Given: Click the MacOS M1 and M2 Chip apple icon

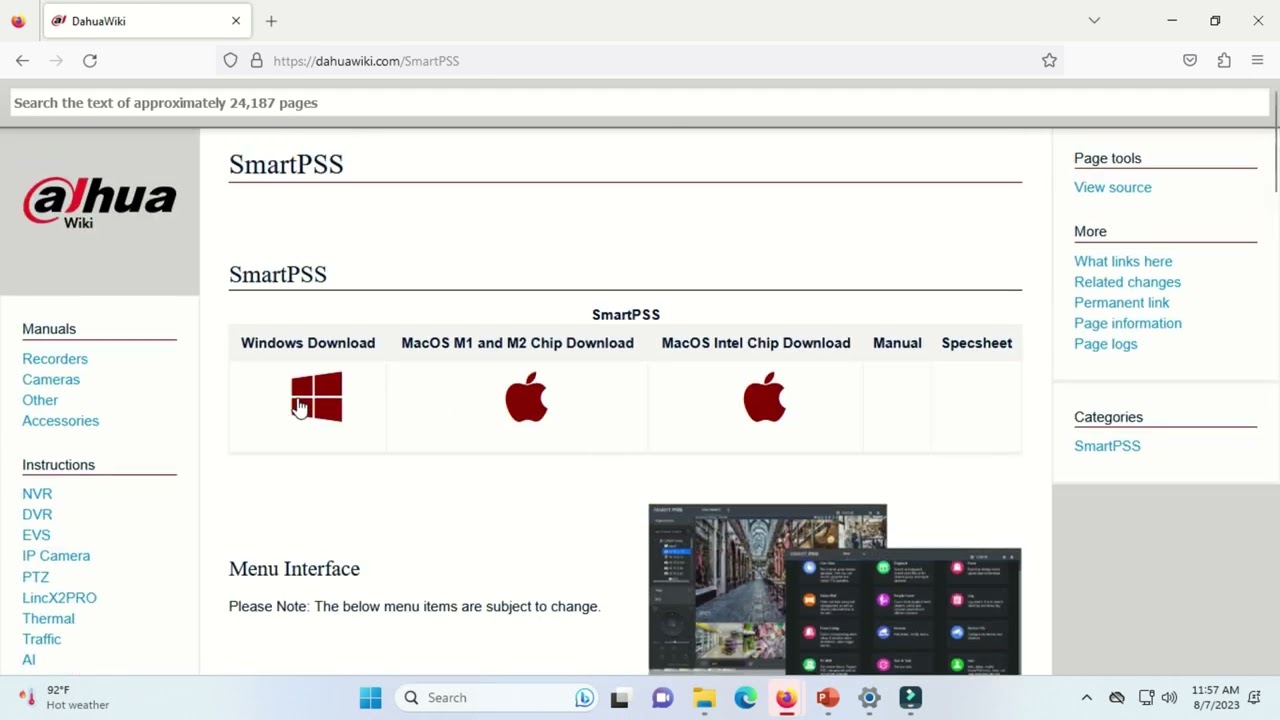Looking at the screenshot, I should tap(526, 397).
